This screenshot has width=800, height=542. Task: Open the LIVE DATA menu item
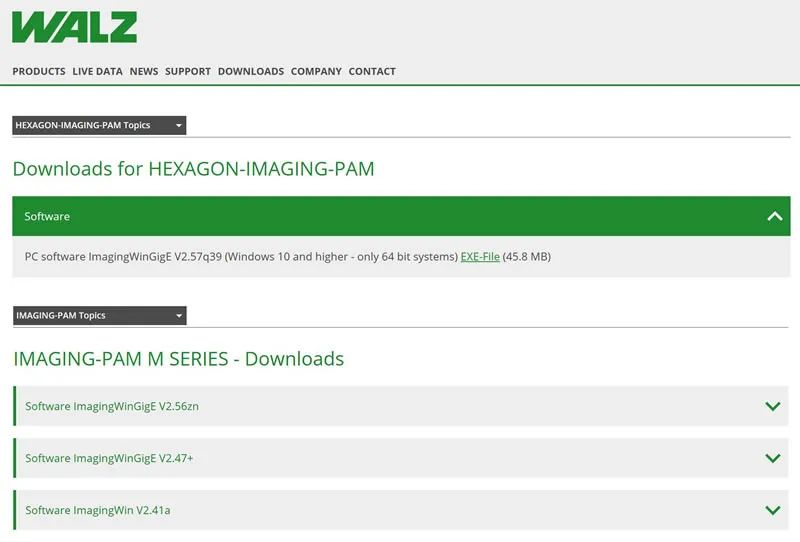97,71
